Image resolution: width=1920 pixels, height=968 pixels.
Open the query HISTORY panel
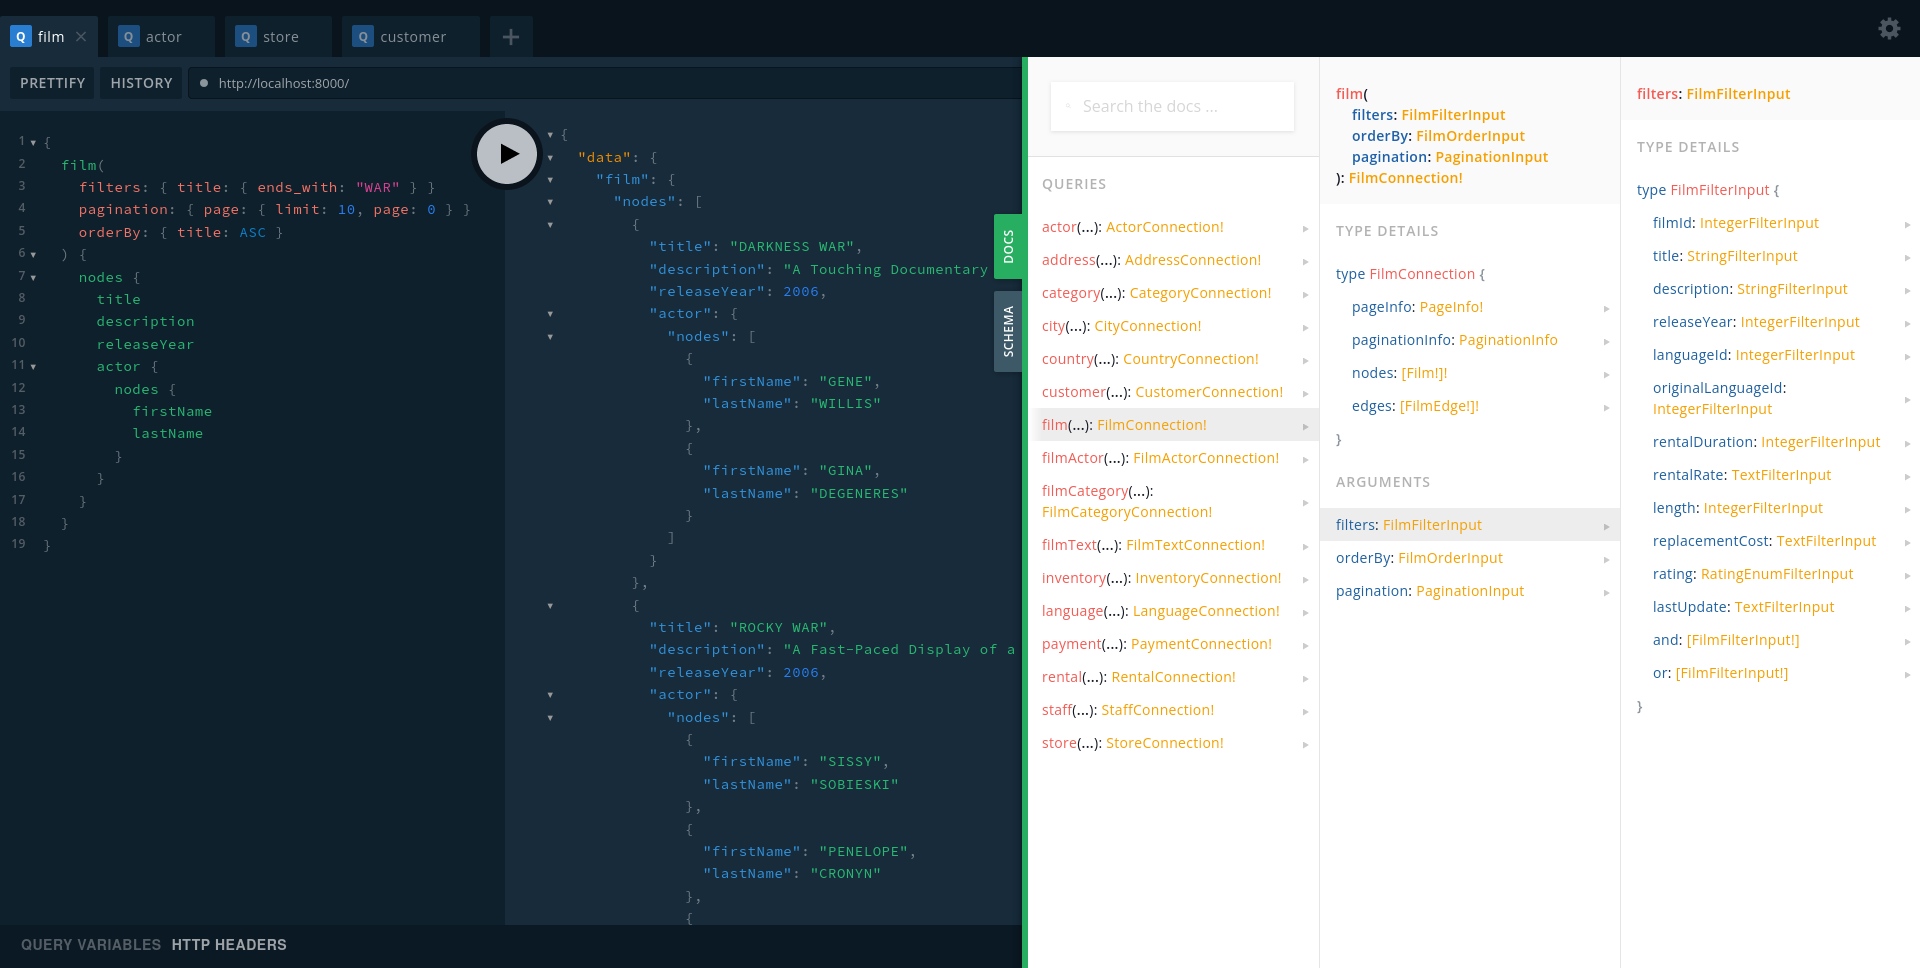(141, 83)
